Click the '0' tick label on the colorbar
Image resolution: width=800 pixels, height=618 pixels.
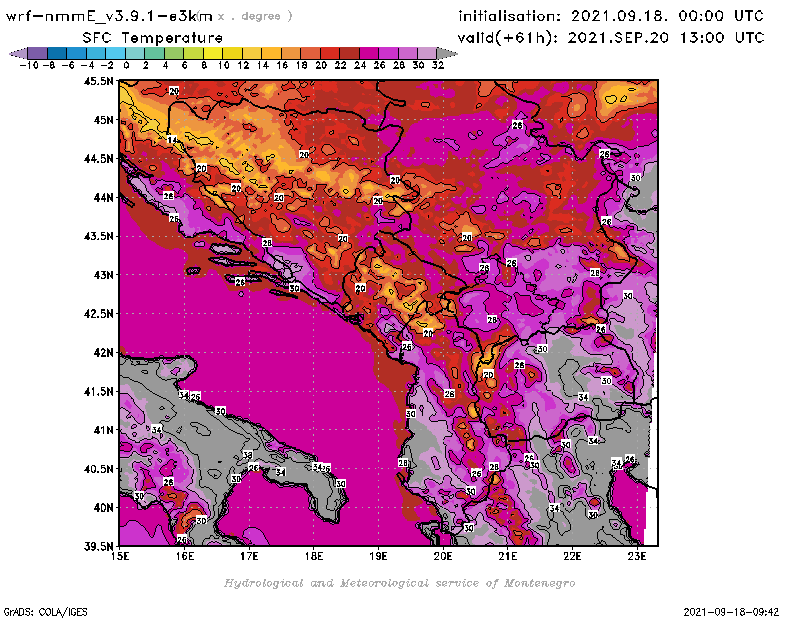[126, 65]
